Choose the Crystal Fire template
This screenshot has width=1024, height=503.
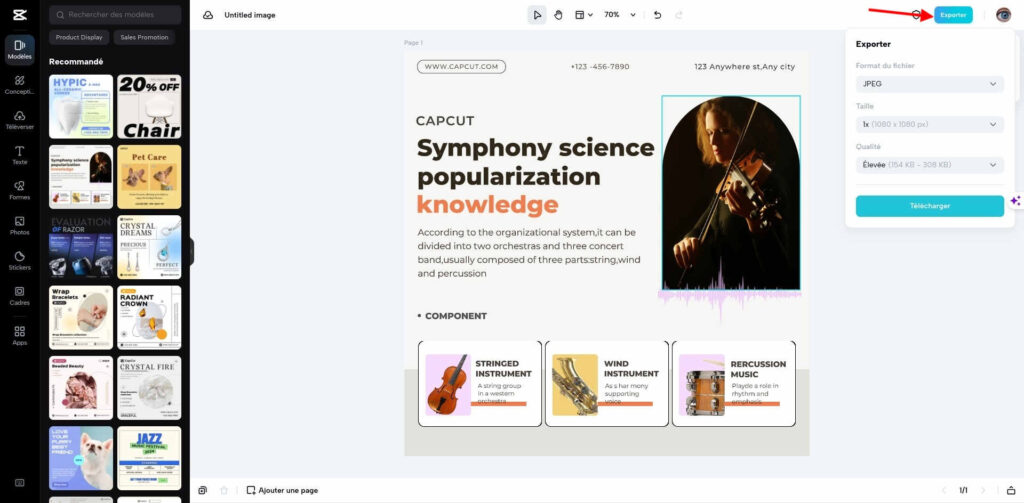tap(149, 388)
